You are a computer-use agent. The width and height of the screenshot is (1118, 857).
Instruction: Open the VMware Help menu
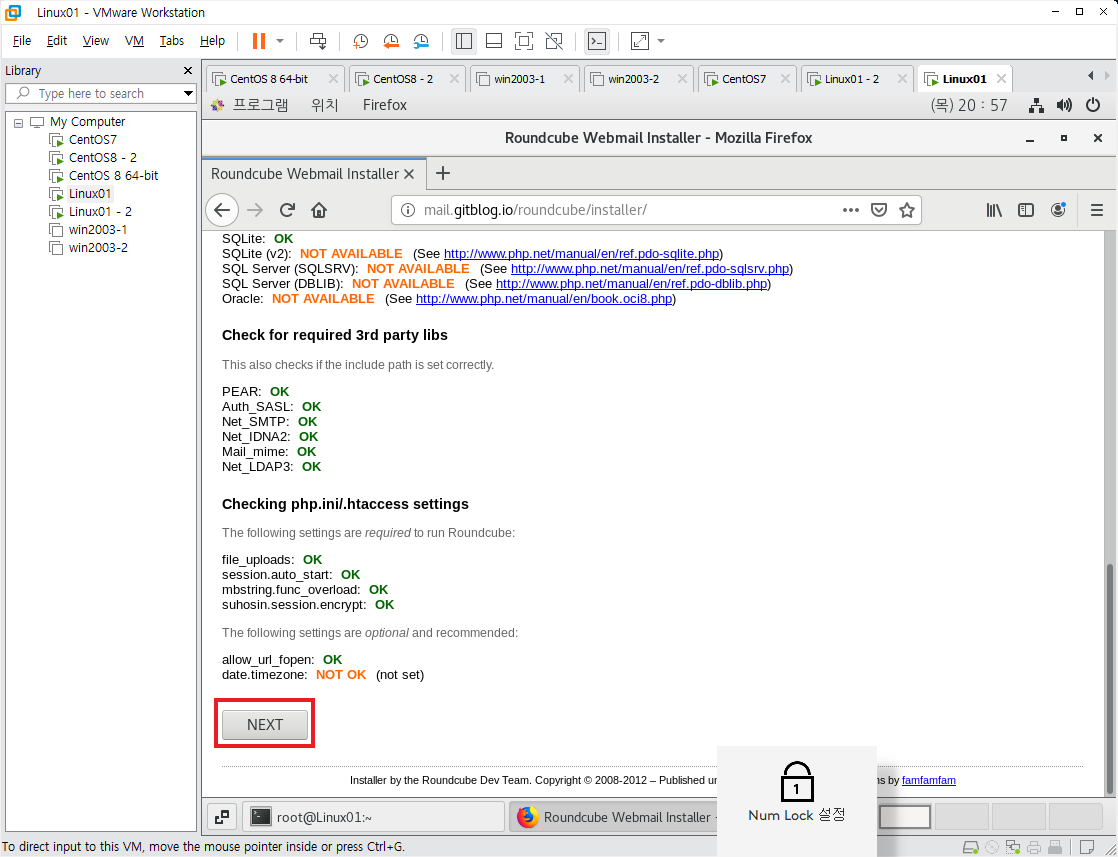click(x=212, y=41)
